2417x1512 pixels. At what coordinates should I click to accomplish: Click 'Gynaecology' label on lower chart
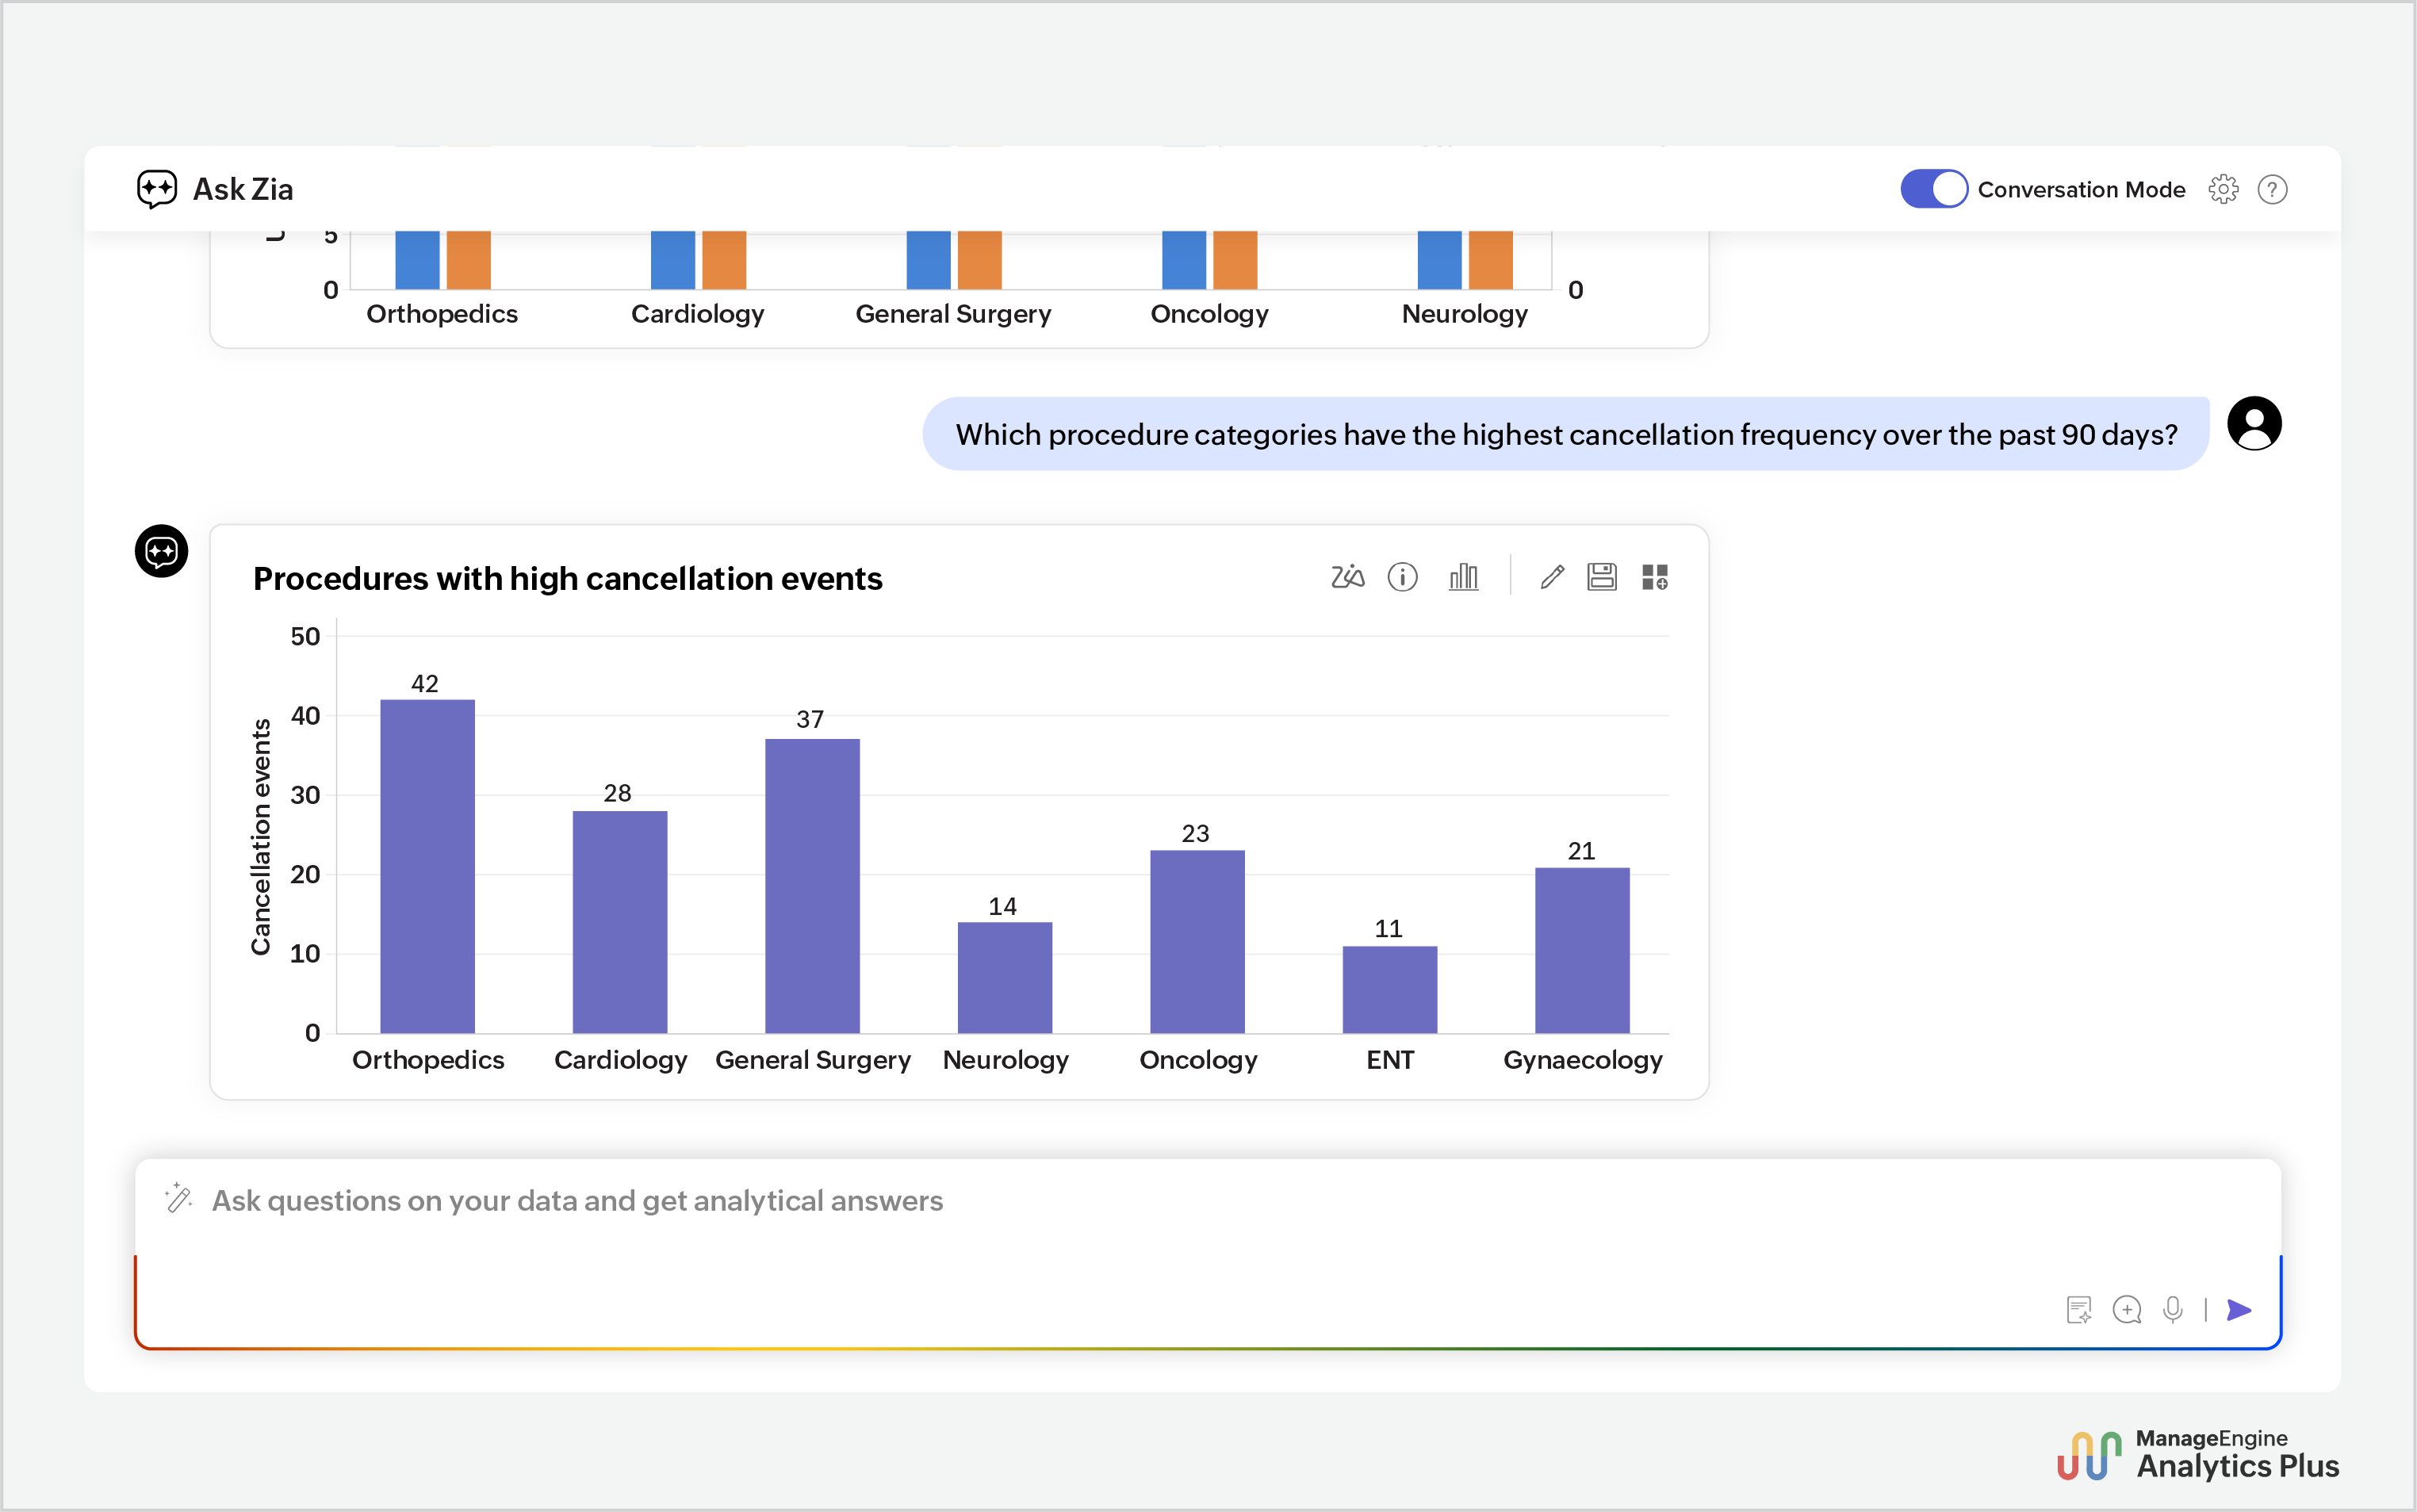[1583, 1060]
